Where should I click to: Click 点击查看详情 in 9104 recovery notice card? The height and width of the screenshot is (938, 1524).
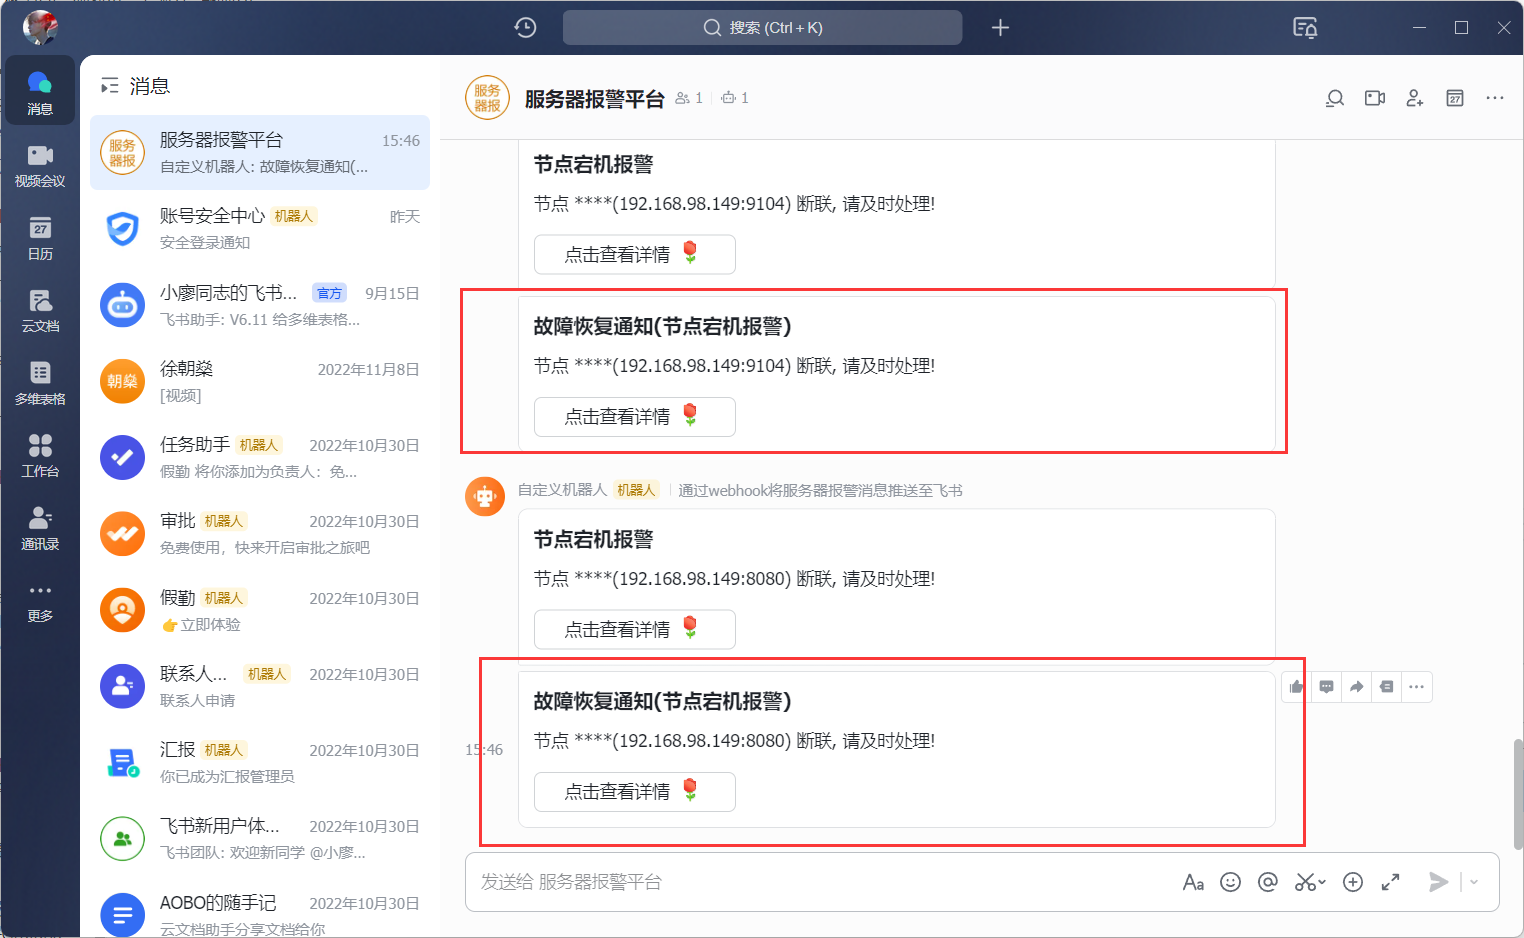tap(635, 416)
